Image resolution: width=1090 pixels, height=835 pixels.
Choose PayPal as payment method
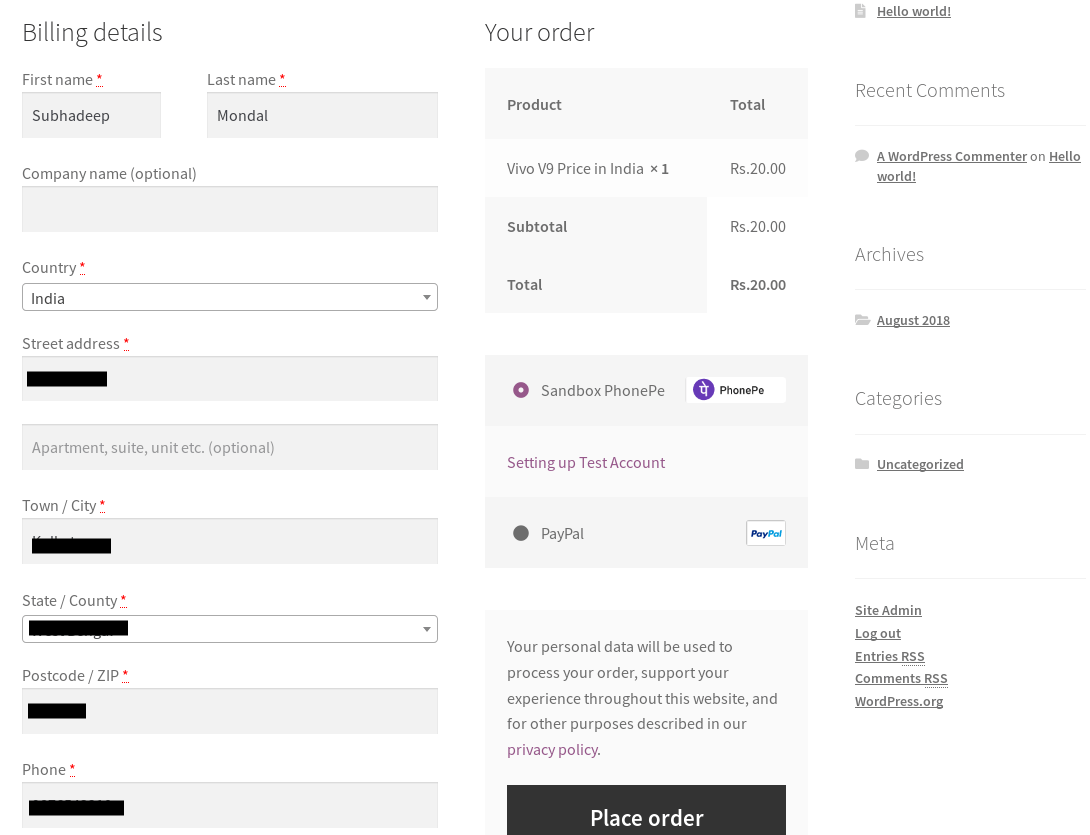[x=520, y=533]
